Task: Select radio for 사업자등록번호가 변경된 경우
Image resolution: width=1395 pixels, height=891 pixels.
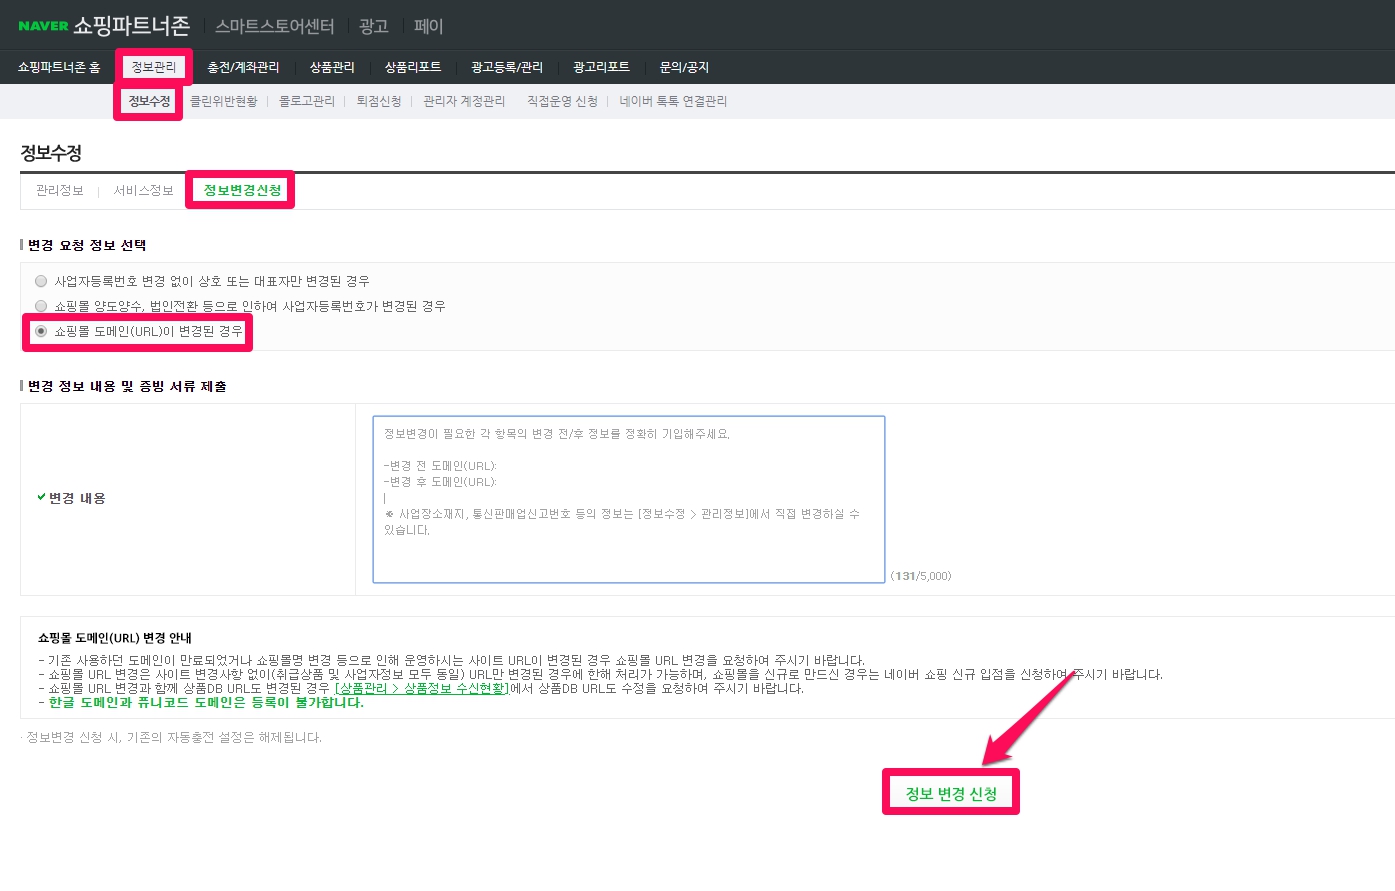Action: [x=41, y=306]
